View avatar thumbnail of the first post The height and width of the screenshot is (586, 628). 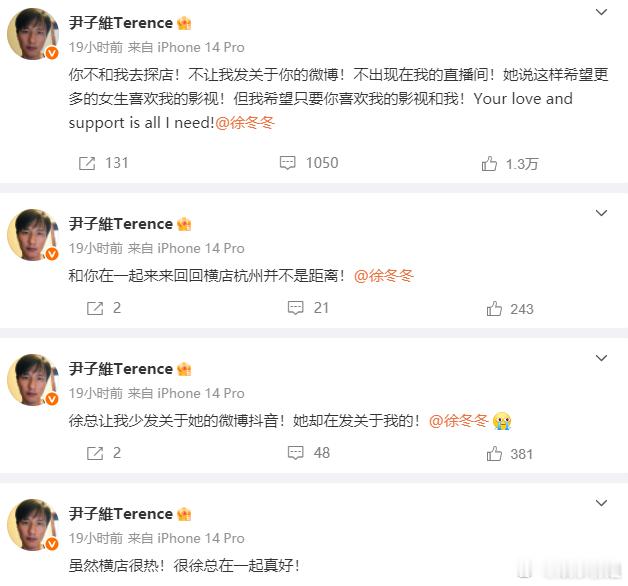coord(33,34)
